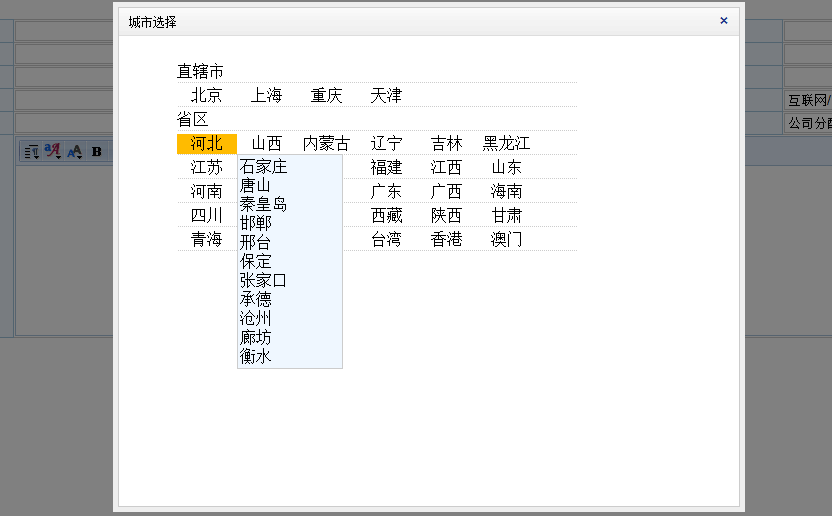This screenshot has height=516, width=832.
Task: Expand the 河北 province city list
Action: (207, 144)
